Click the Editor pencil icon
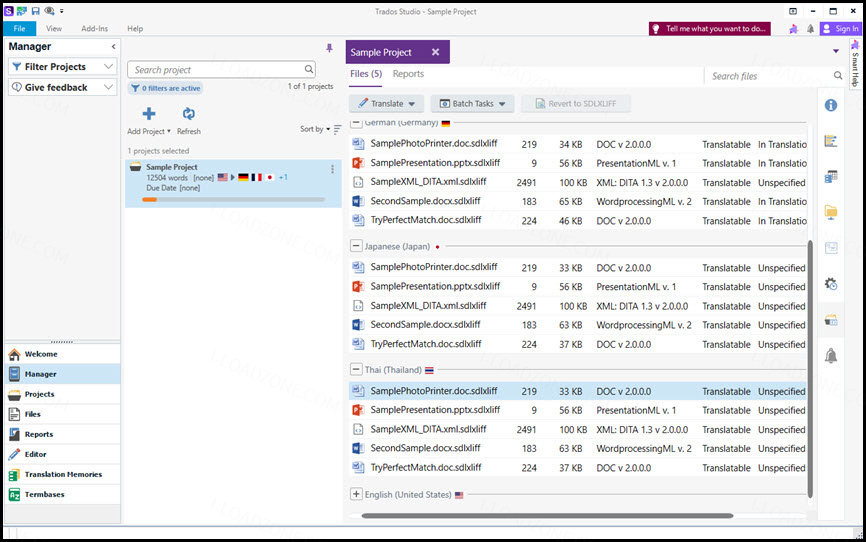The height and width of the screenshot is (542, 866). coord(14,454)
